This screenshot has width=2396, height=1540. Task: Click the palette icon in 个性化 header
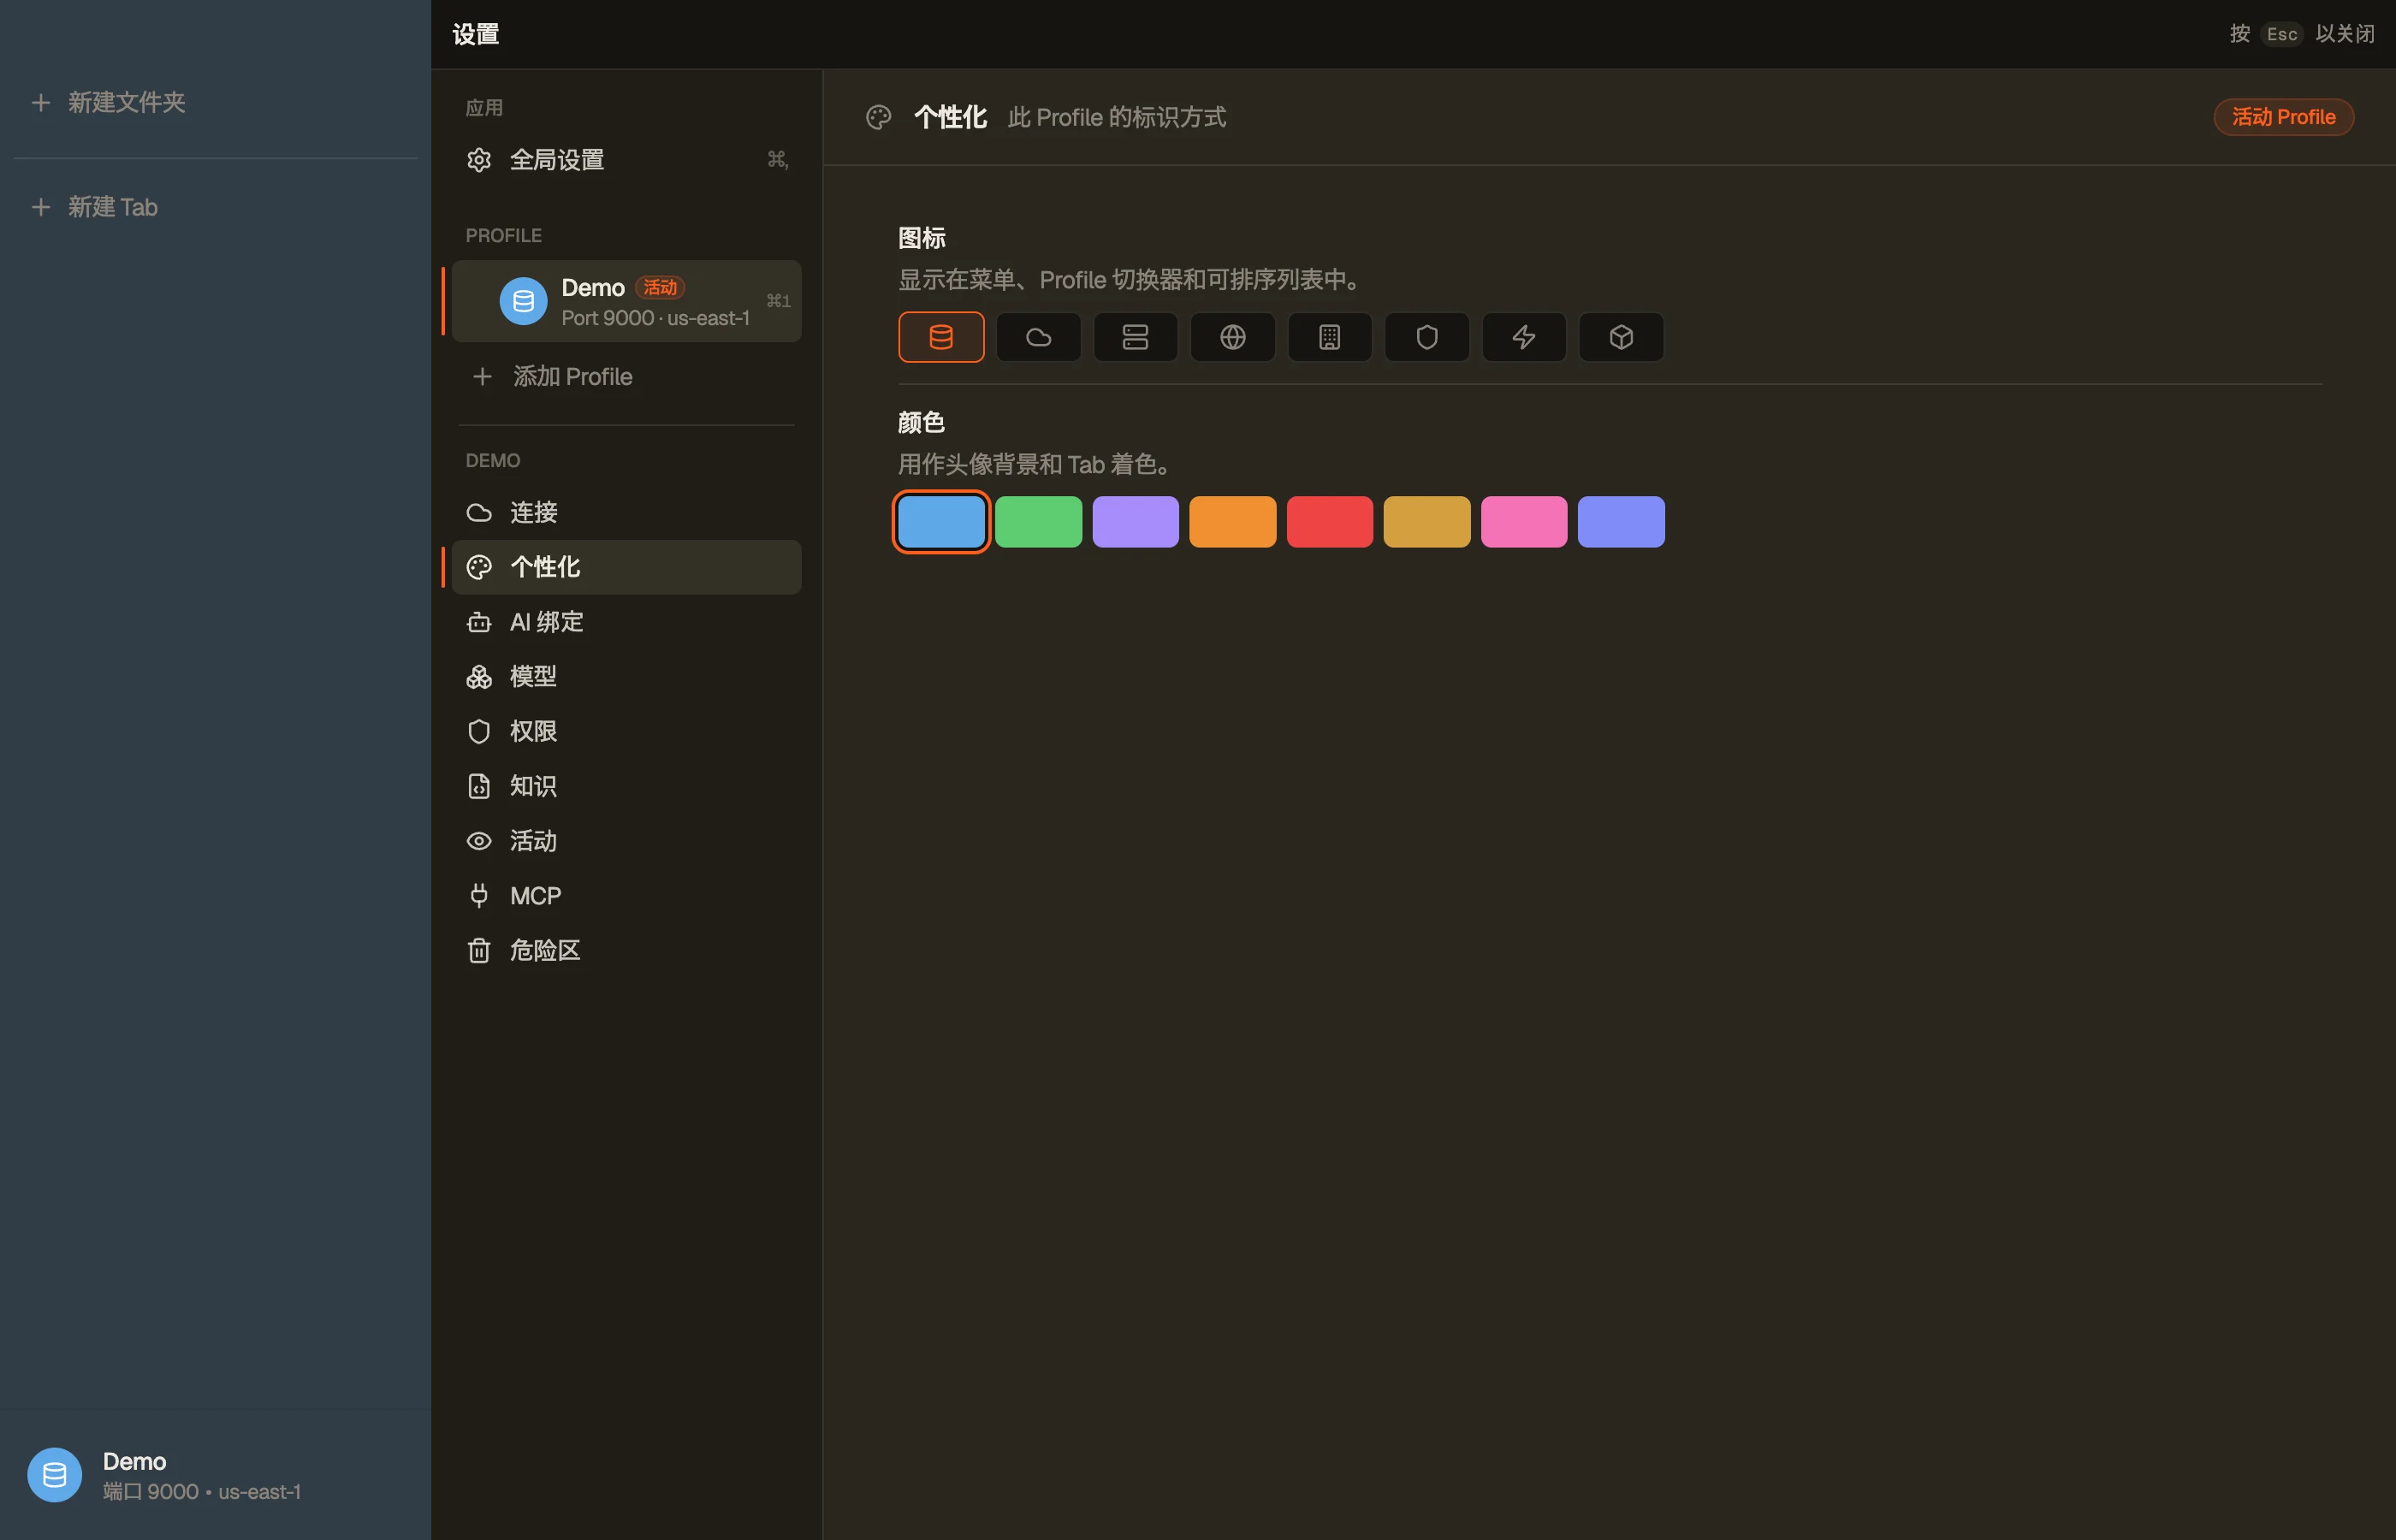[878, 117]
